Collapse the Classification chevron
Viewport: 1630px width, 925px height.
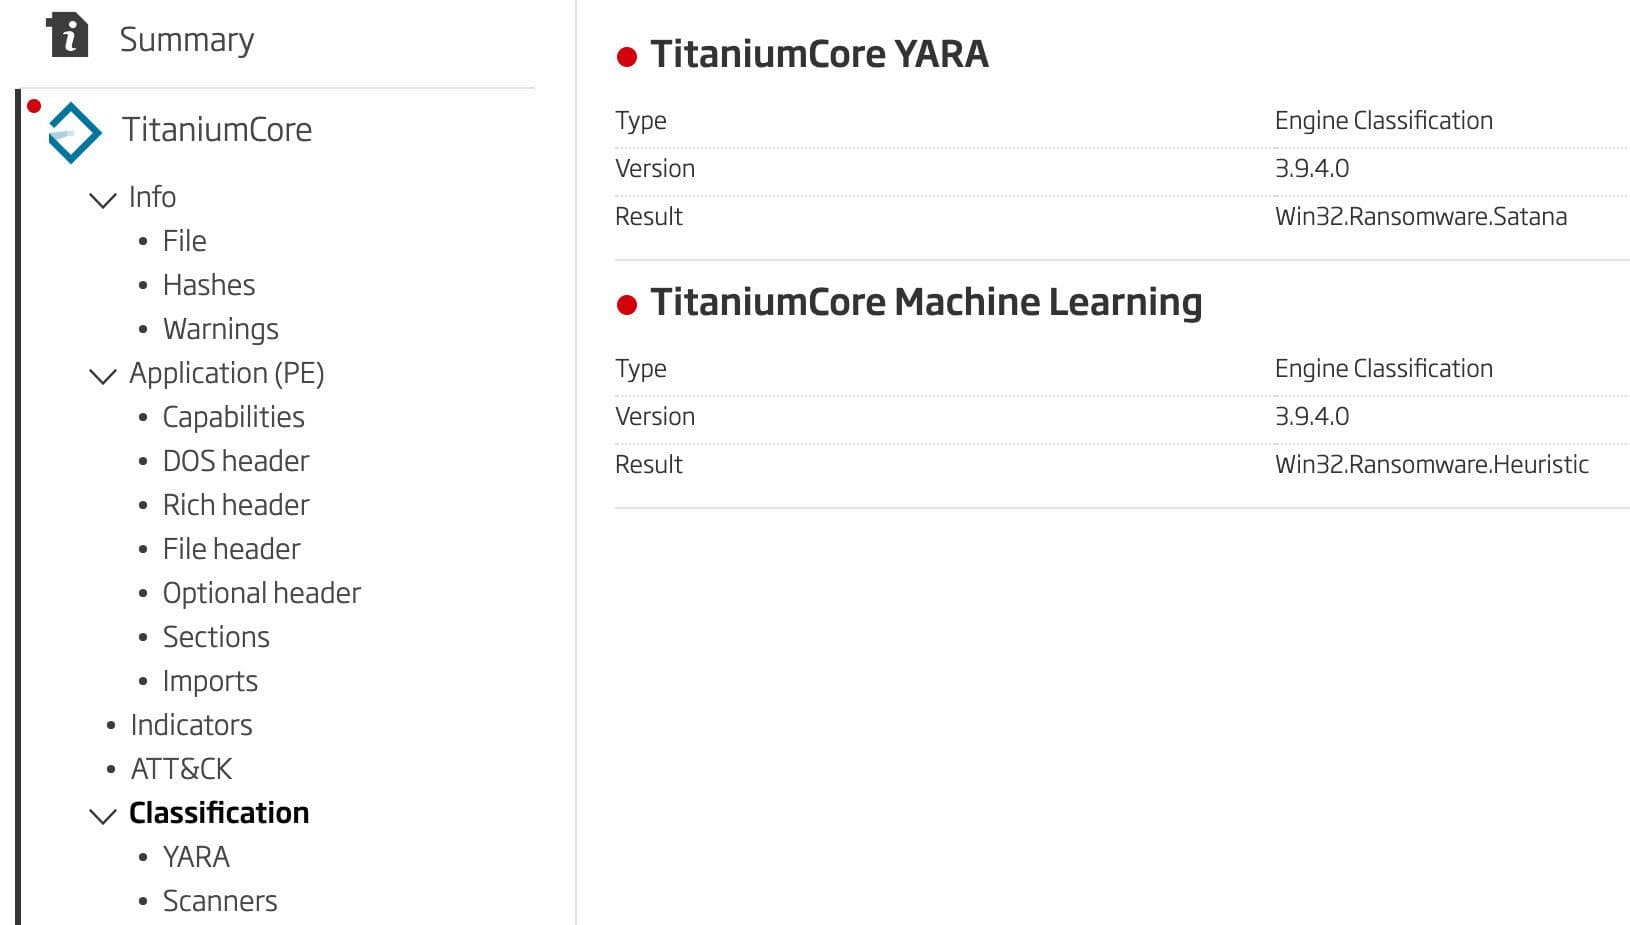(x=102, y=816)
